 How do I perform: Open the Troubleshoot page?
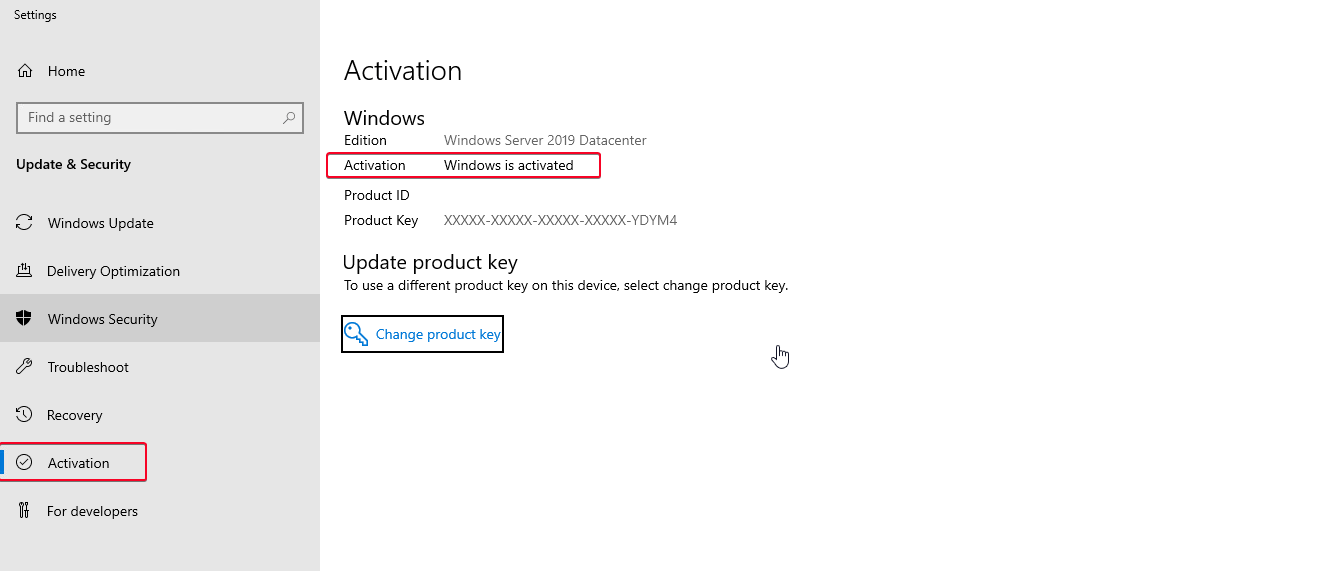point(88,367)
